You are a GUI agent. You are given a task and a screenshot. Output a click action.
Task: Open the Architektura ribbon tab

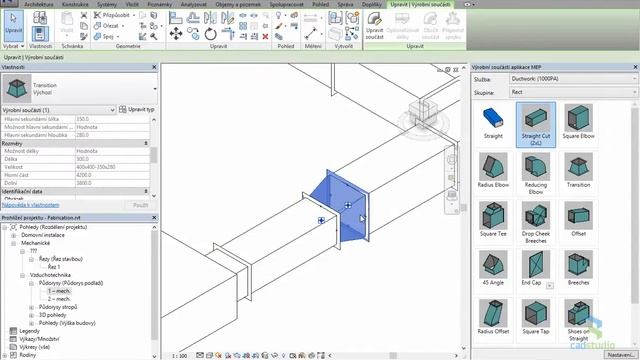pos(38,4)
